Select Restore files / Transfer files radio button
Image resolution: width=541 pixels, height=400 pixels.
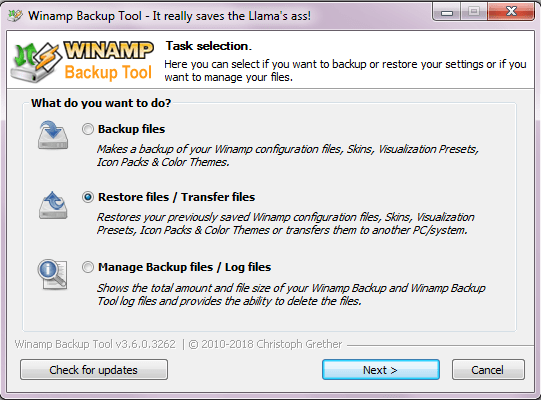tap(88, 197)
